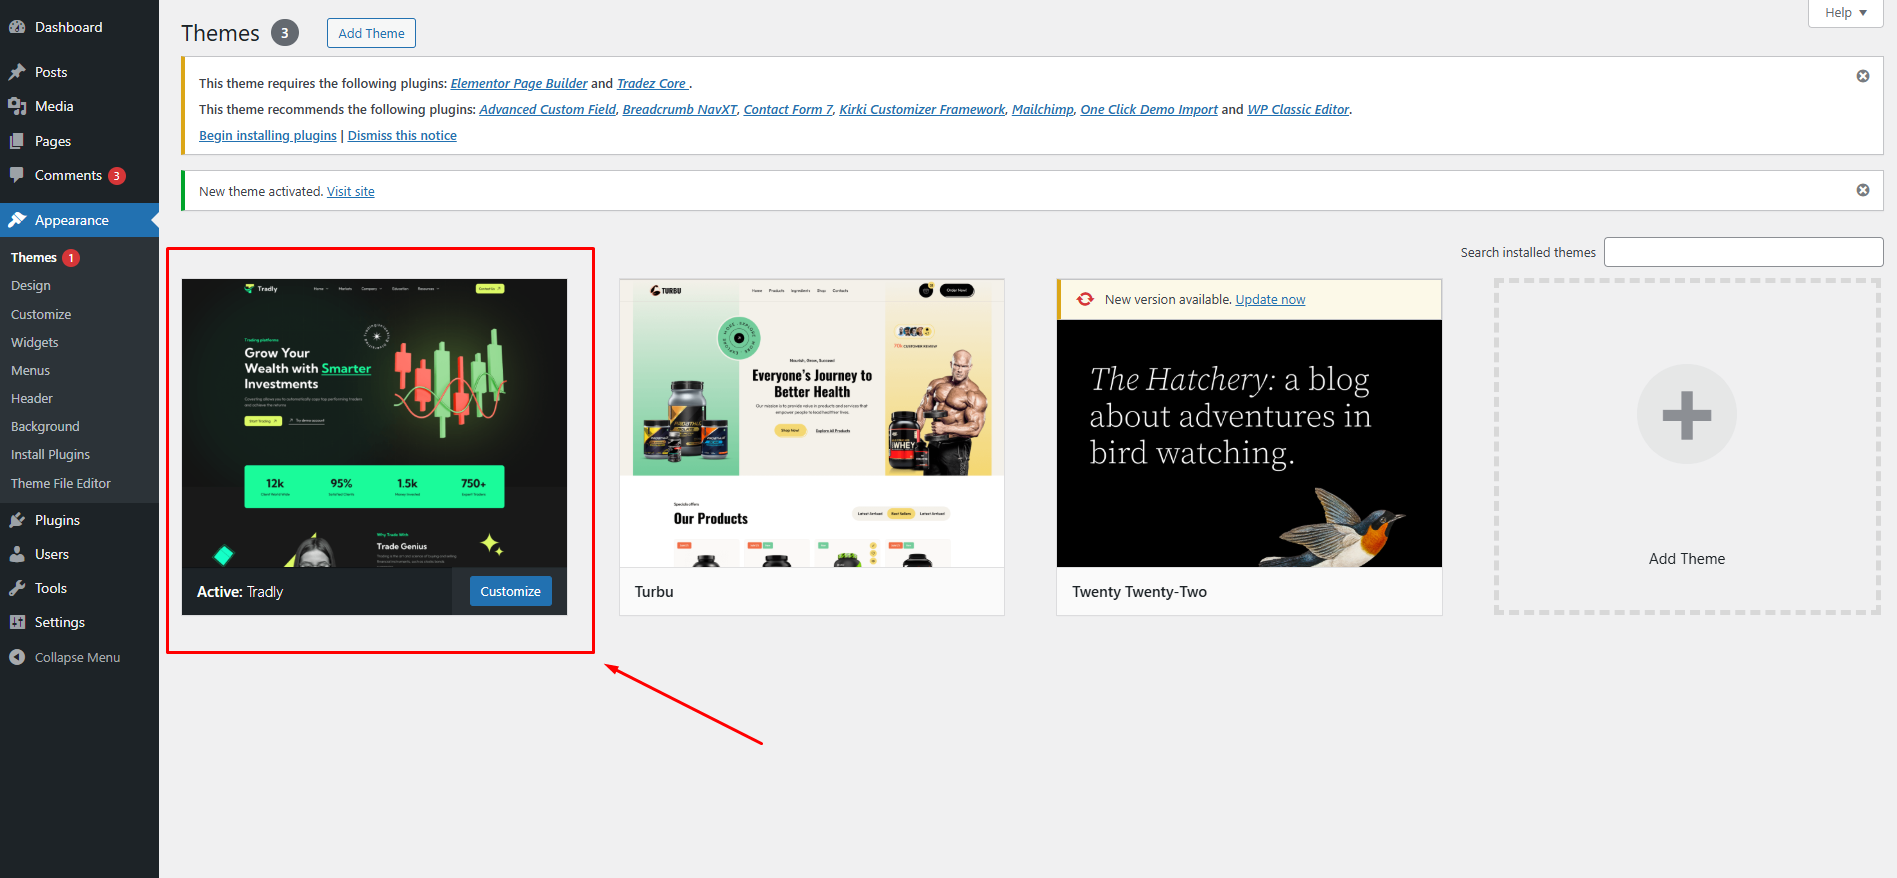Click the Collapse Menu arrow icon
Image resolution: width=1897 pixels, height=878 pixels.
click(x=17, y=657)
